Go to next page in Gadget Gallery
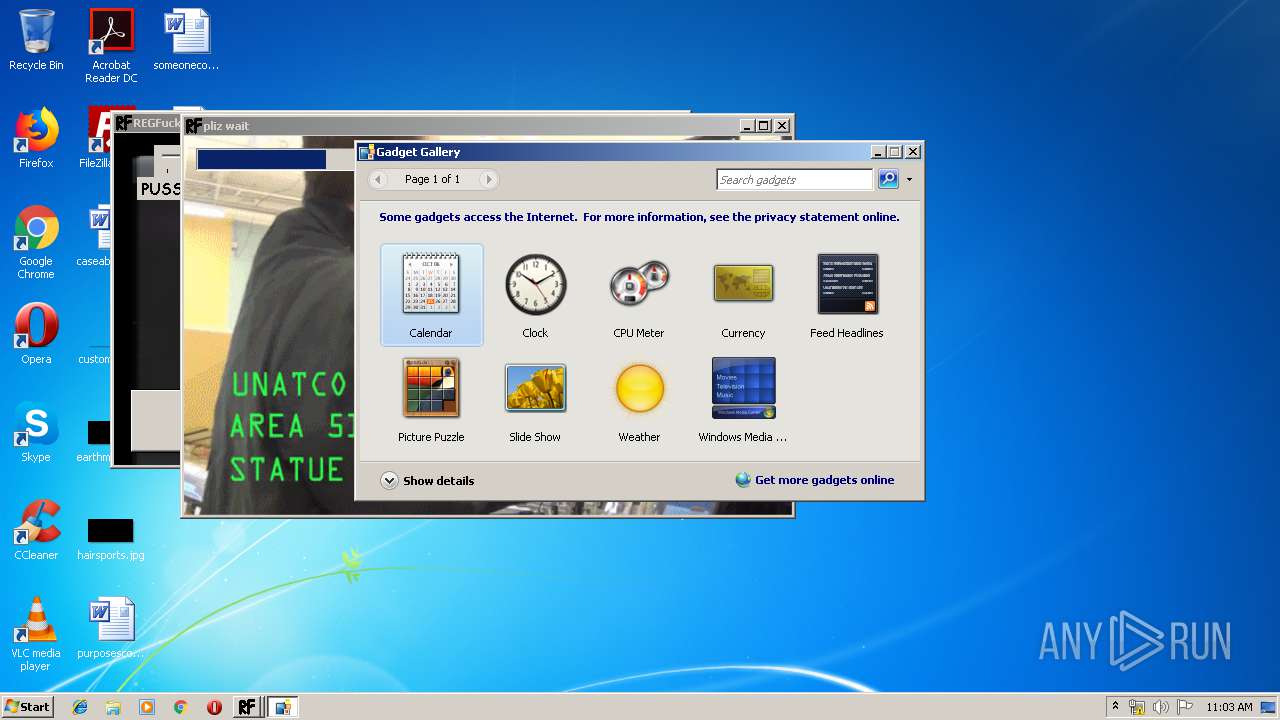The width and height of the screenshot is (1280, 720). [x=488, y=179]
